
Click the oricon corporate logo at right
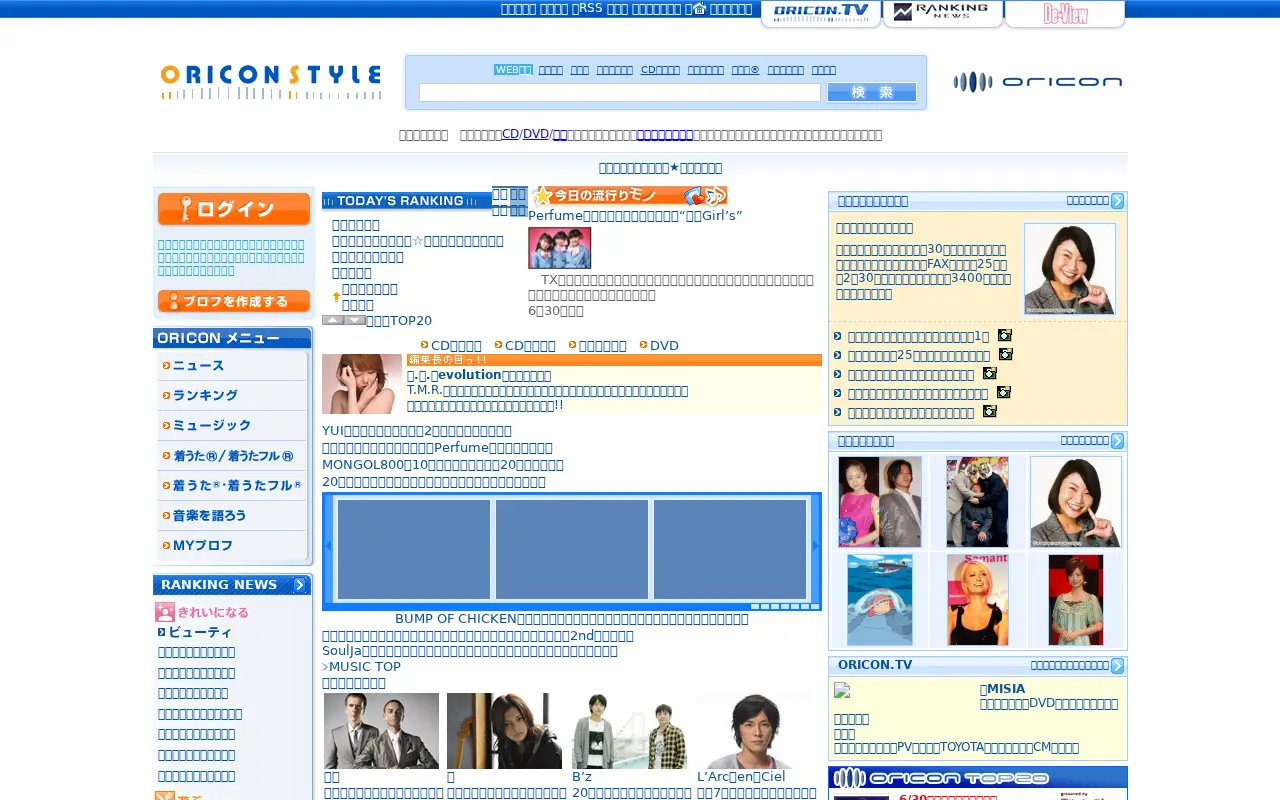[x=1037, y=82]
